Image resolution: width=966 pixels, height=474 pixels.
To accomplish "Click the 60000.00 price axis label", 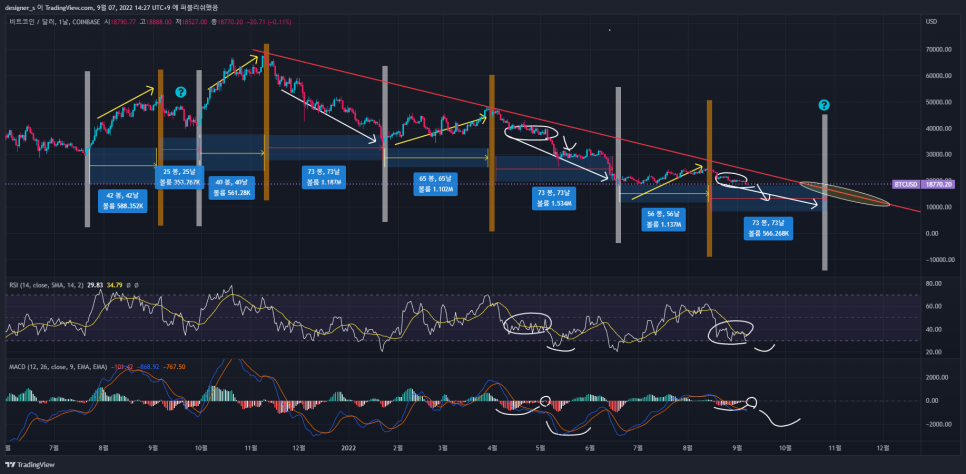I will tap(937, 76).
